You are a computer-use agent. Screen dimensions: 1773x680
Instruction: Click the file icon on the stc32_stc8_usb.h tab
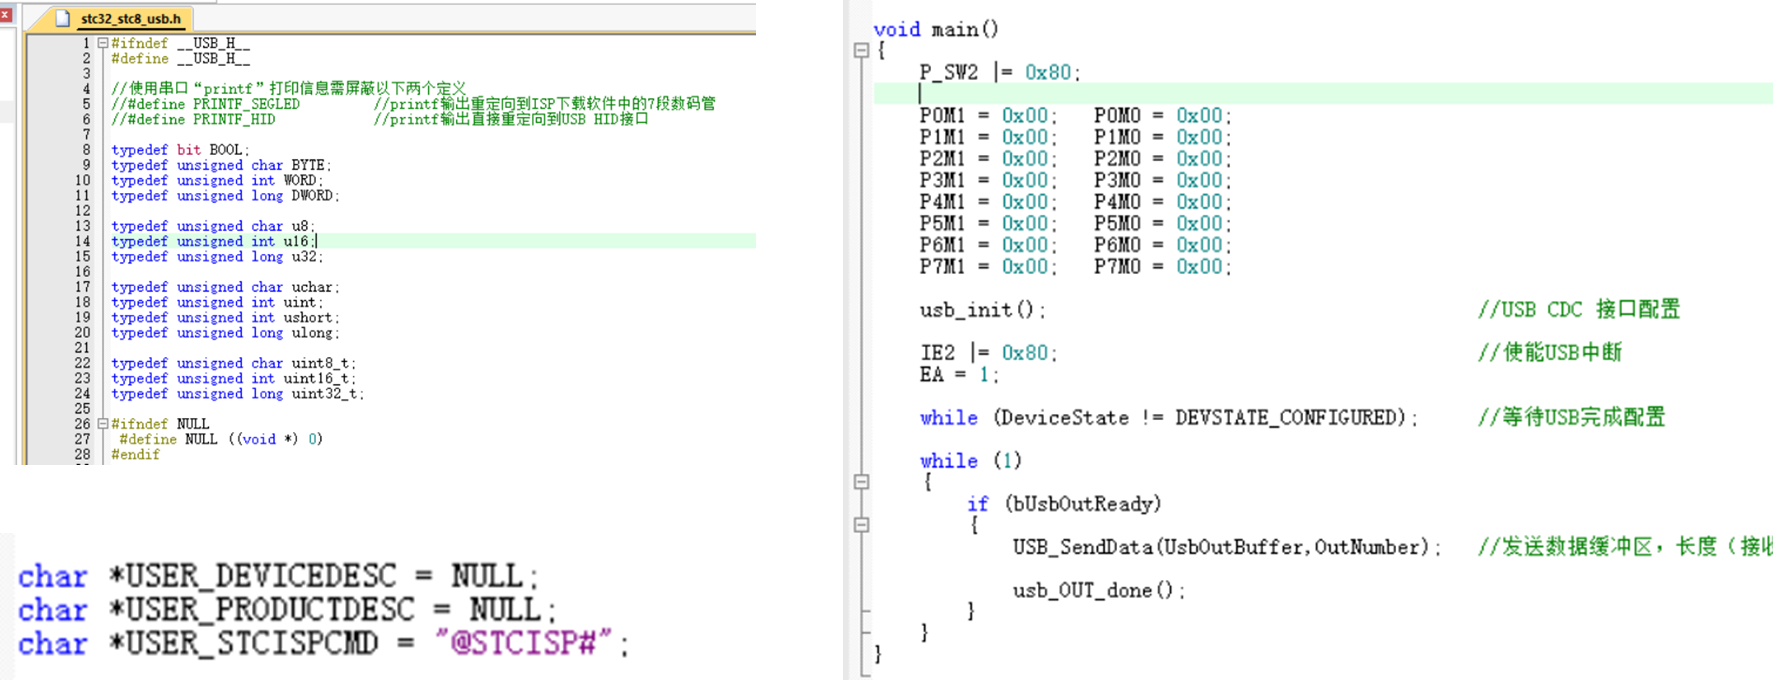pos(63,18)
